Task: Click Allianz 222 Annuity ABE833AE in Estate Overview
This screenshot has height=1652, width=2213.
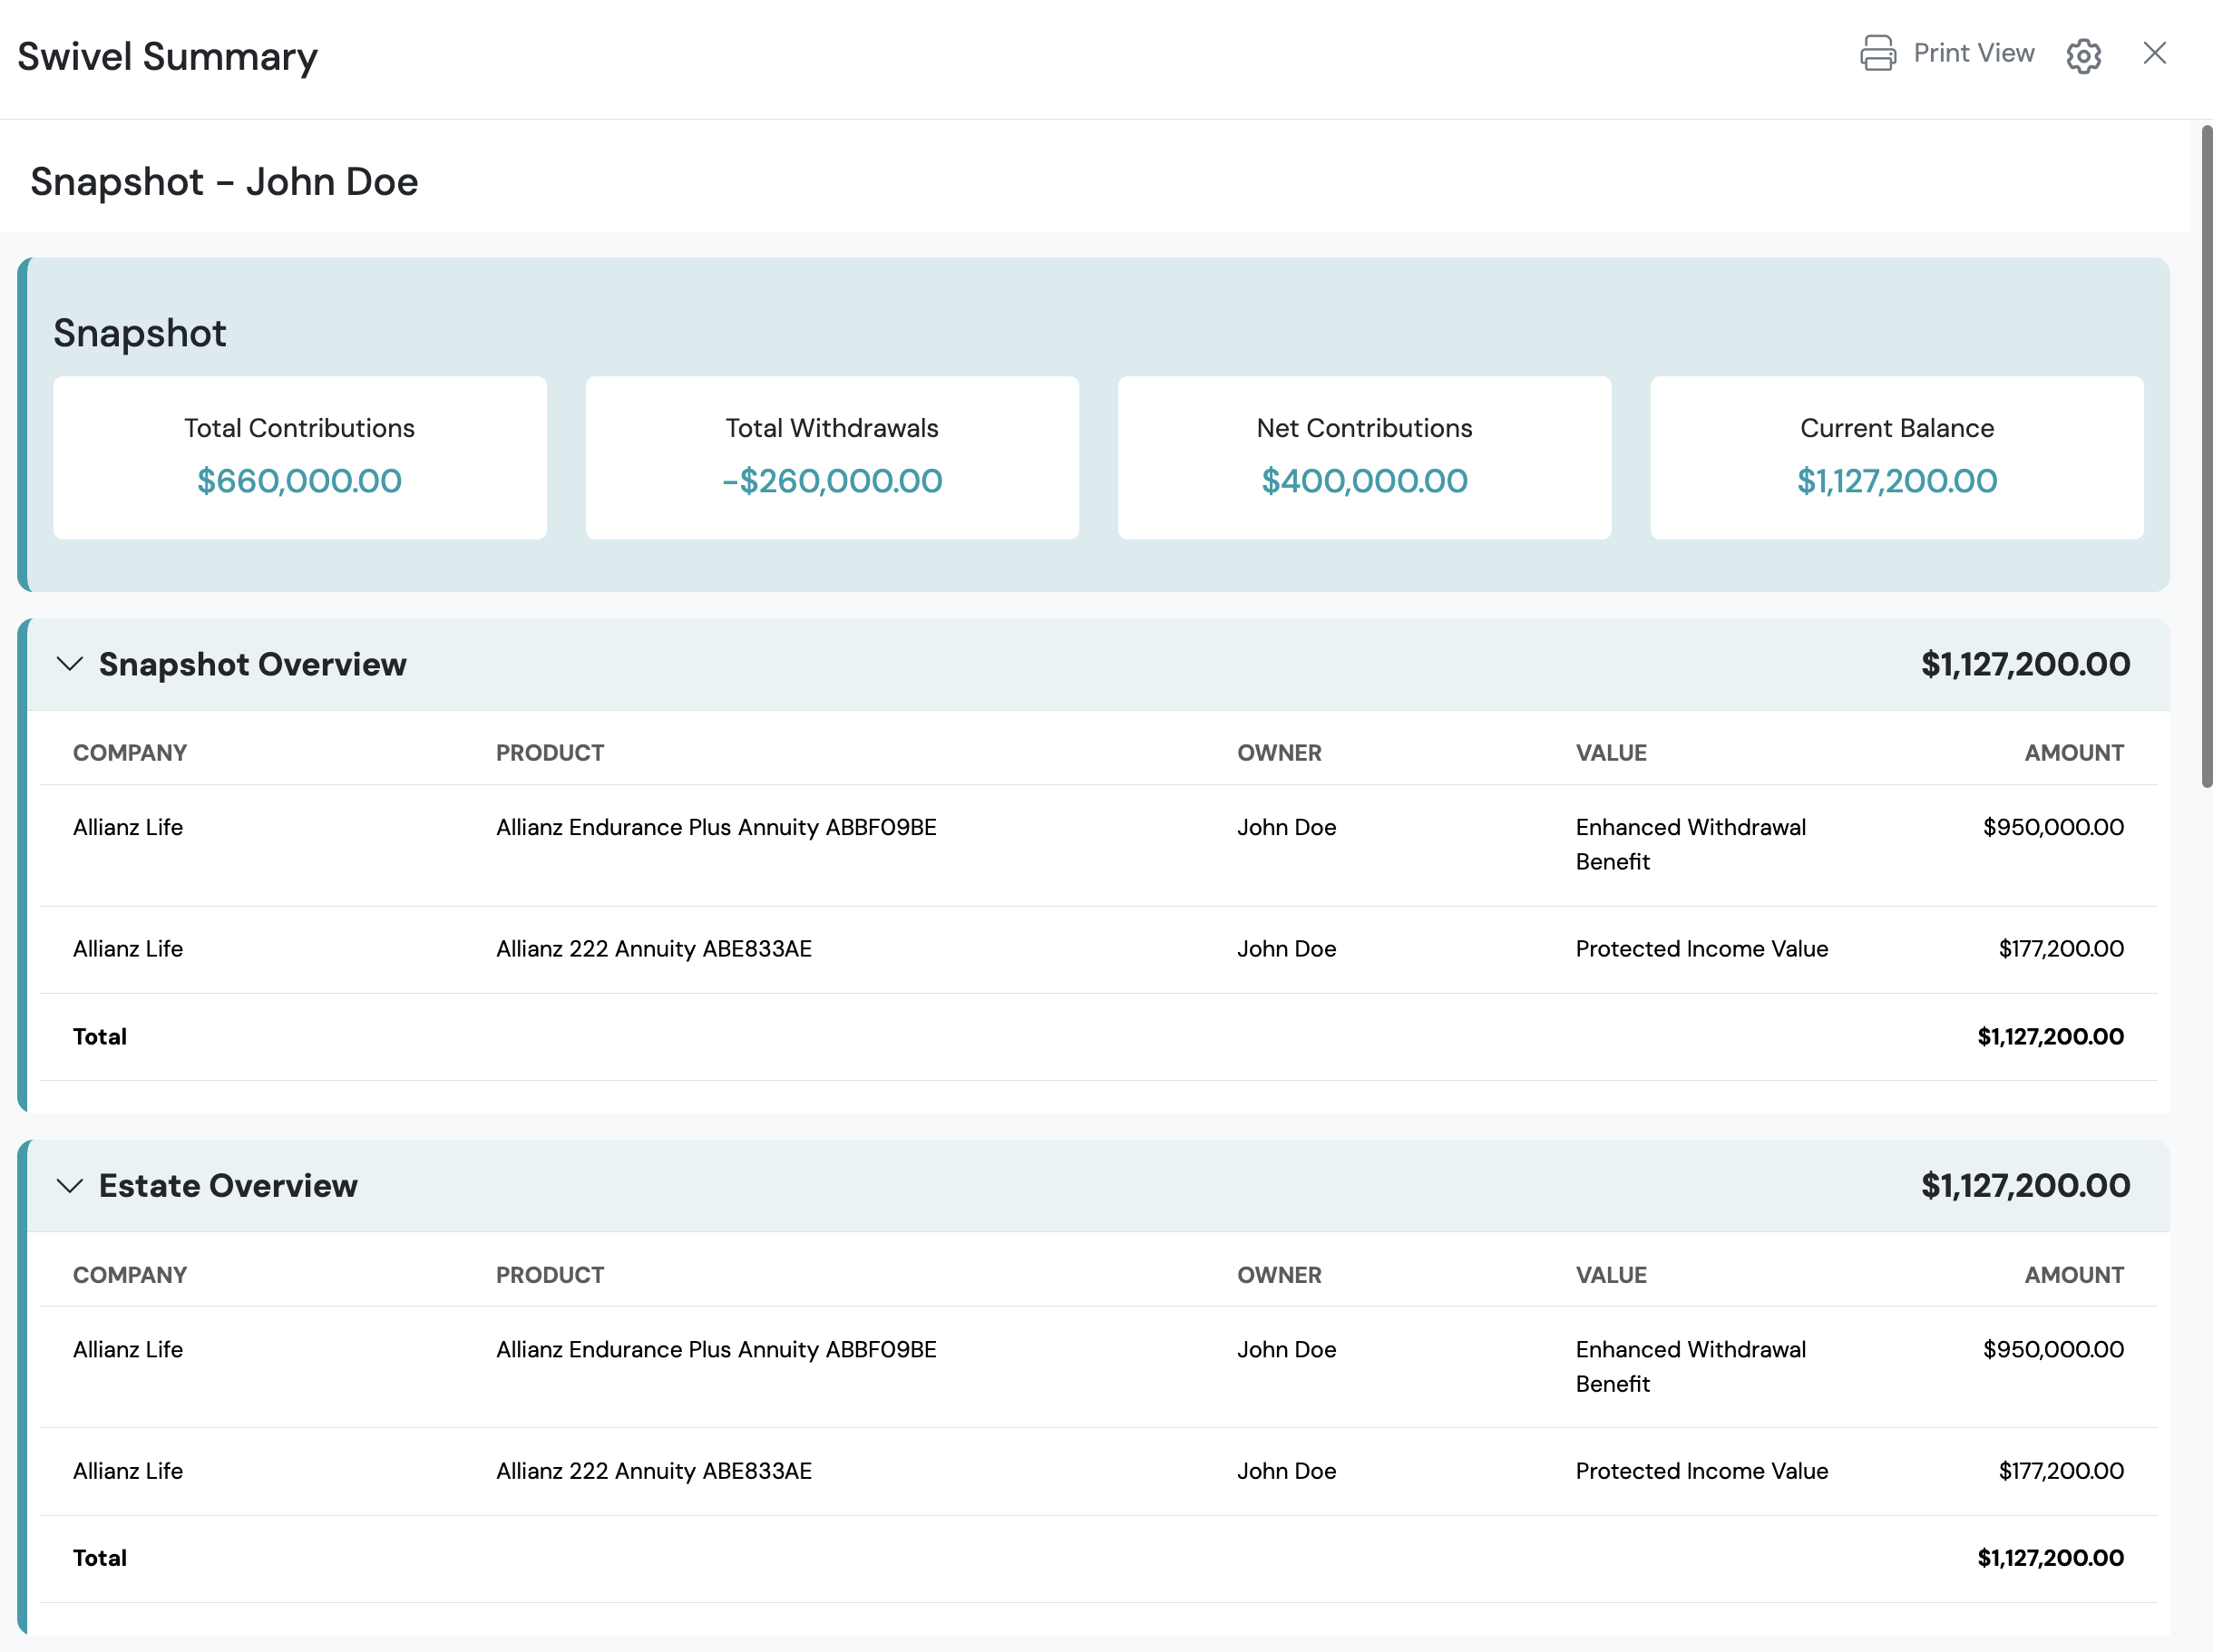Action: (654, 1470)
